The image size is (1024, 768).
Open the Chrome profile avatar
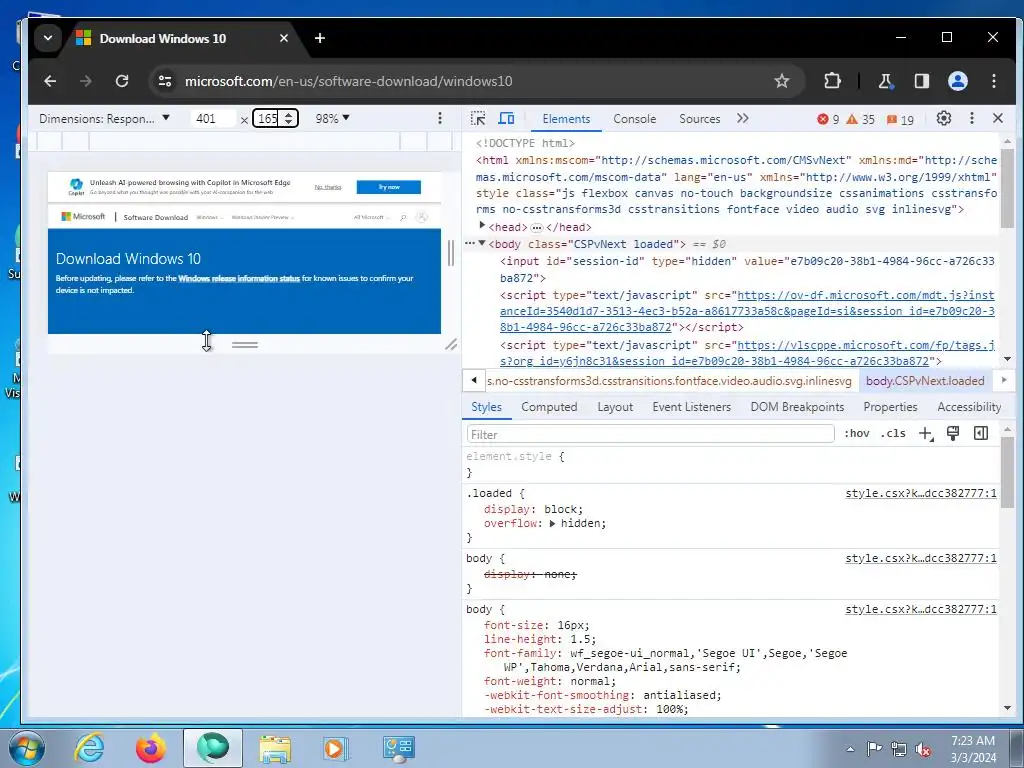957,81
